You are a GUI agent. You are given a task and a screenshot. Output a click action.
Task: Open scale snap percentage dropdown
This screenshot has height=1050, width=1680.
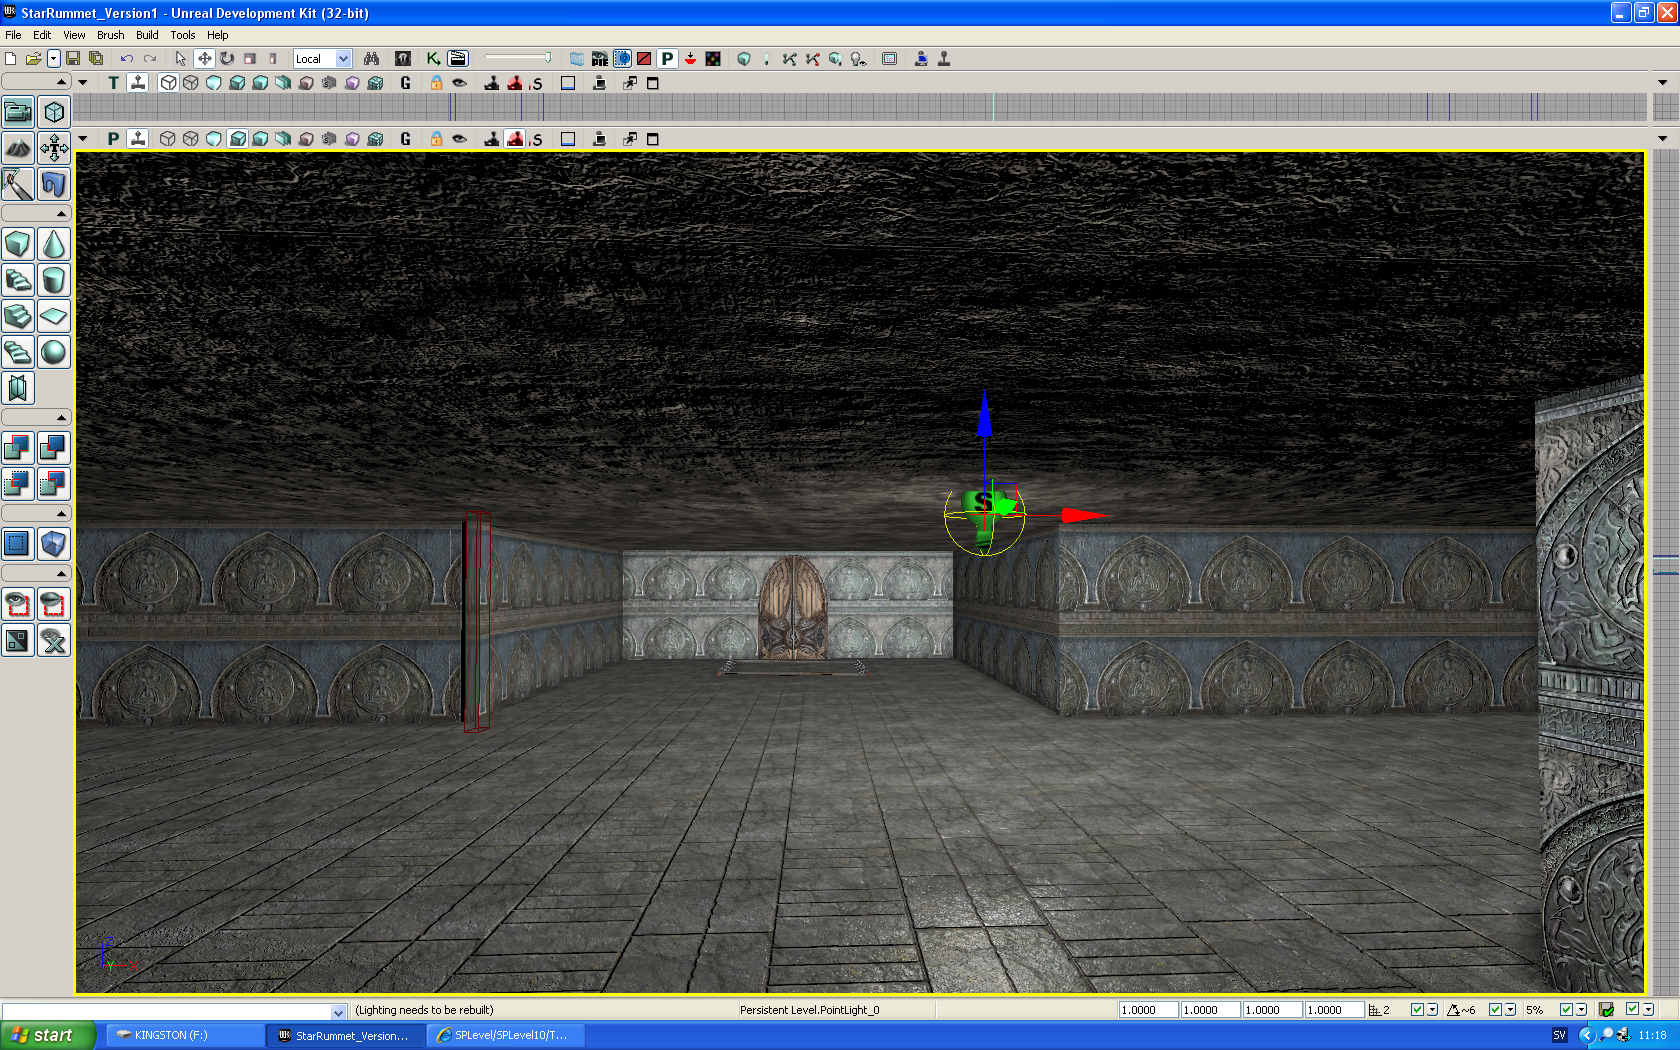[x=1582, y=1010]
